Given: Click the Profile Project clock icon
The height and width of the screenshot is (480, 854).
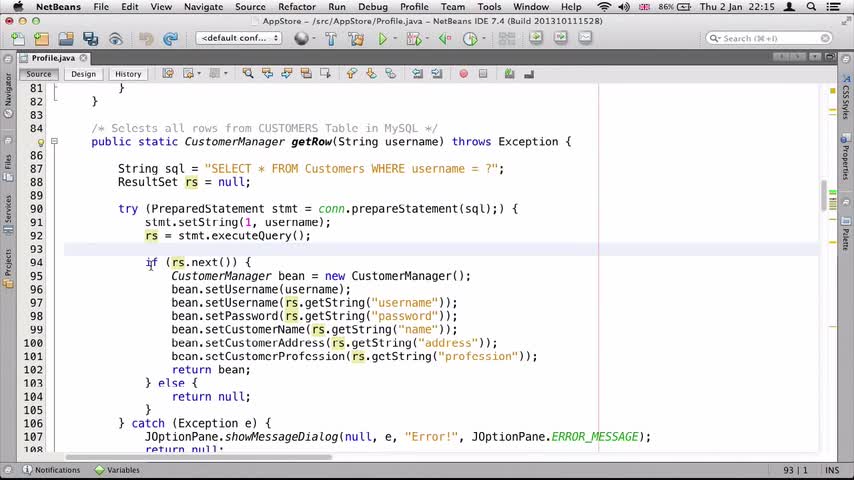Looking at the screenshot, I should [x=470, y=39].
